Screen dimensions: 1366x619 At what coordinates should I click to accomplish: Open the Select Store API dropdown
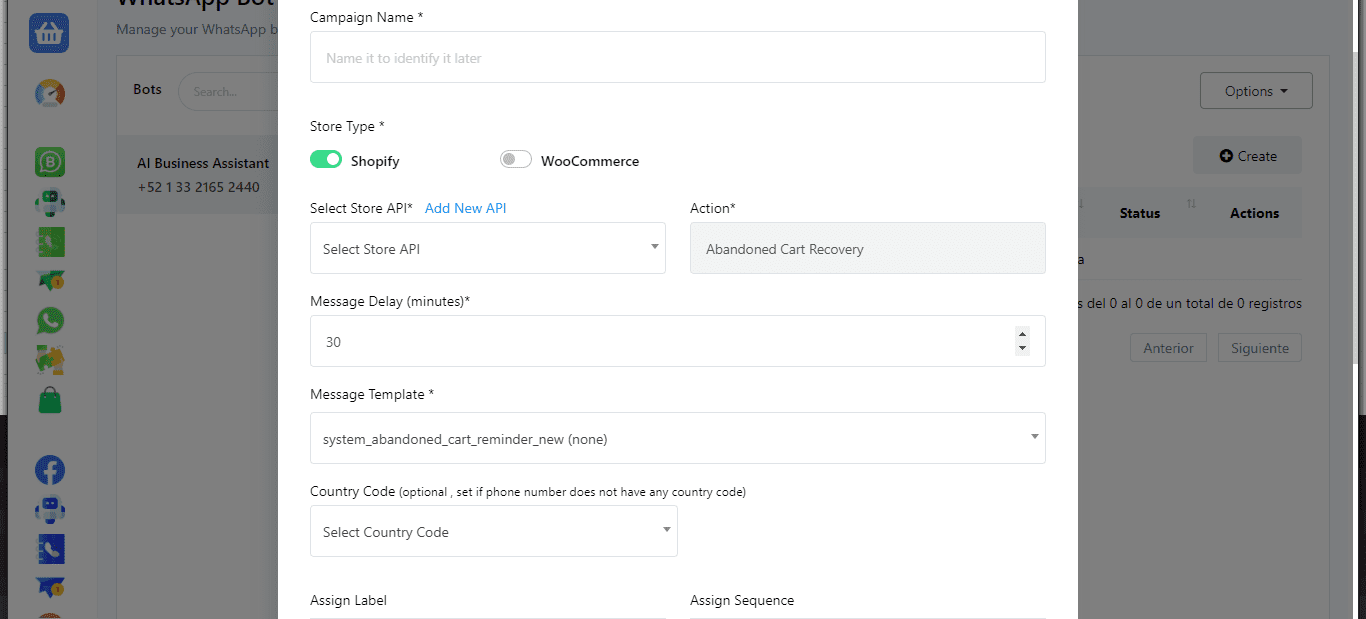487,248
